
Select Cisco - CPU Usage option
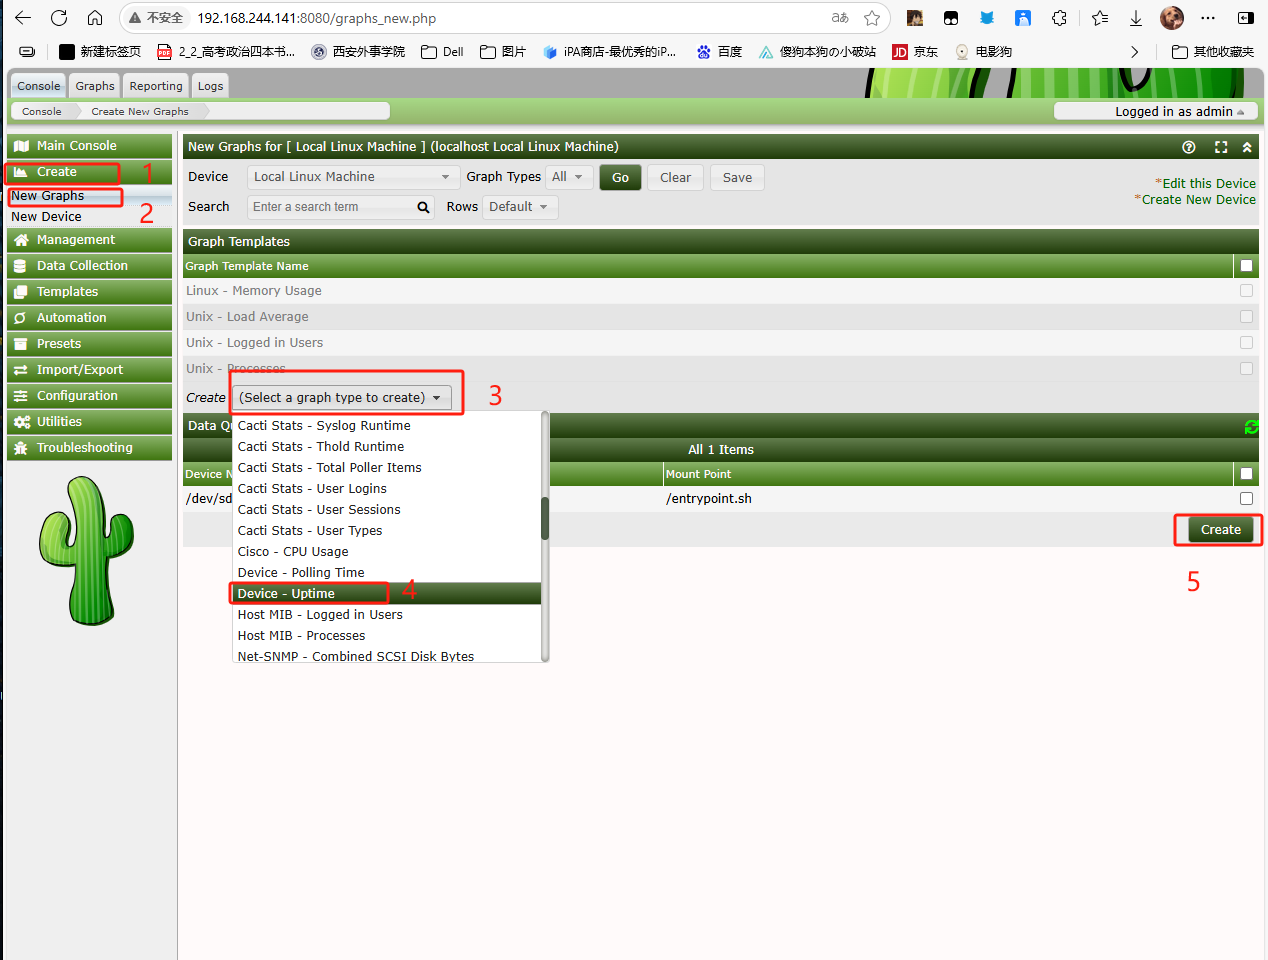[387, 552]
